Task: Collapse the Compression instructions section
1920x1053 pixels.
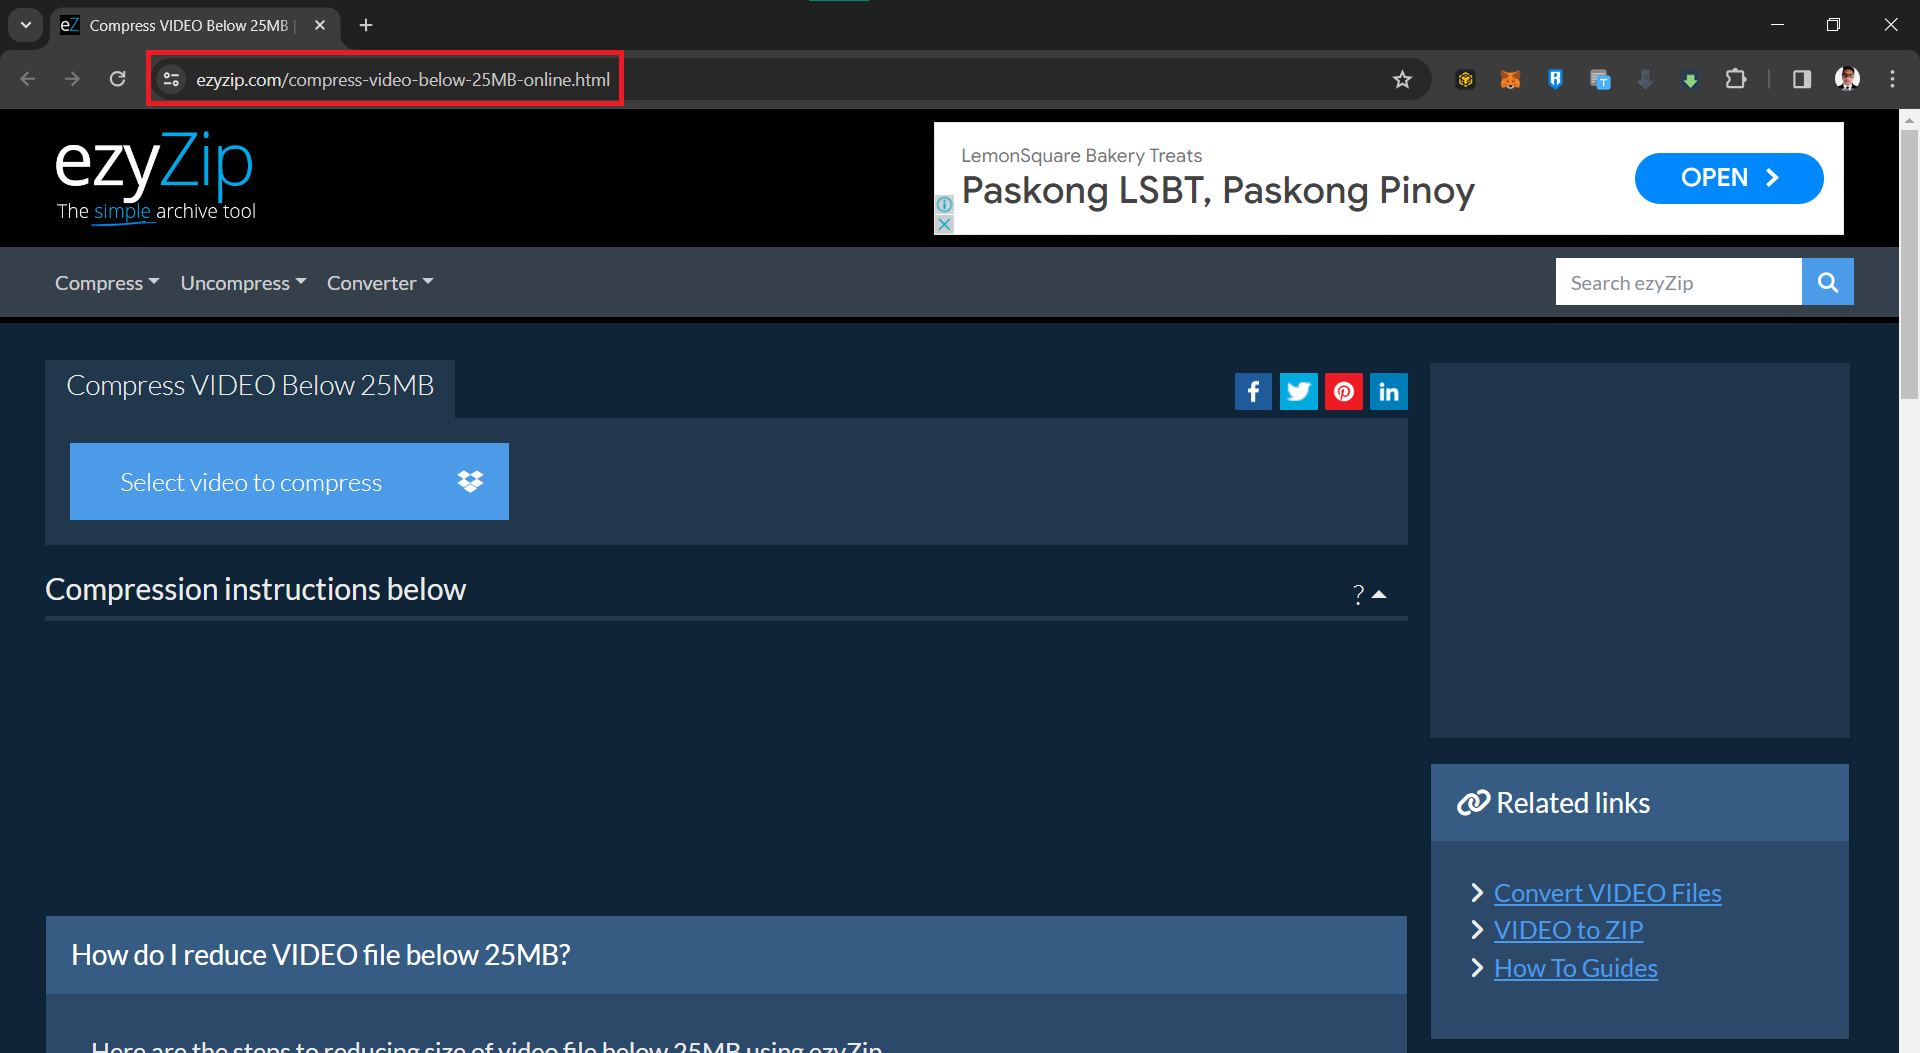Action: pos(1380,593)
